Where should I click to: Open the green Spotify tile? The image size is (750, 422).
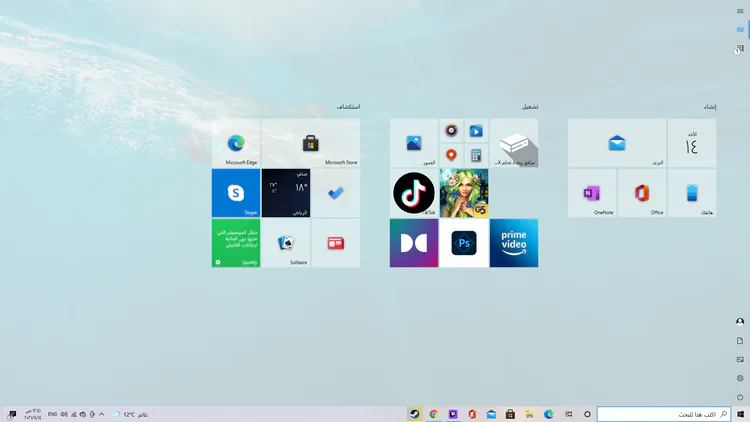pos(236,243)
